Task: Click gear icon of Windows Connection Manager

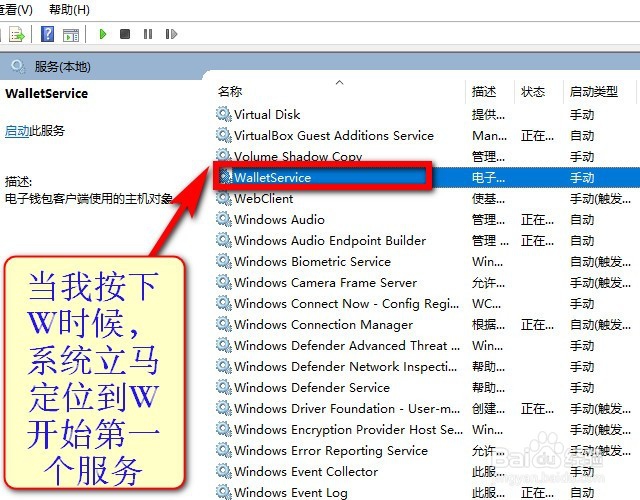Action: pyautogui.click(x=224, y=324)
